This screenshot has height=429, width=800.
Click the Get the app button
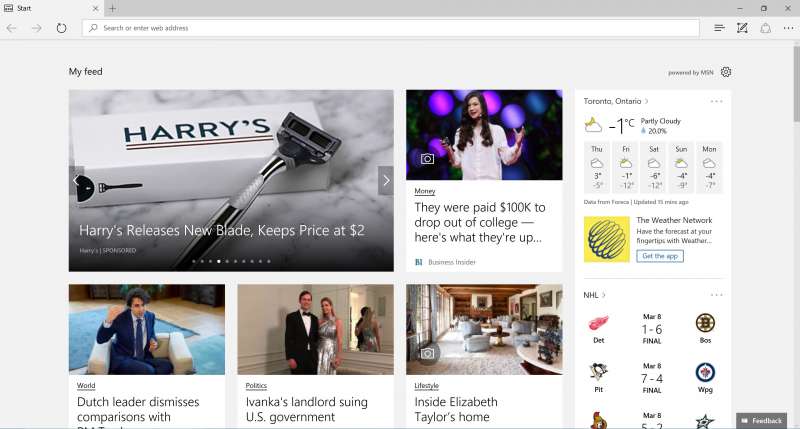660,256
